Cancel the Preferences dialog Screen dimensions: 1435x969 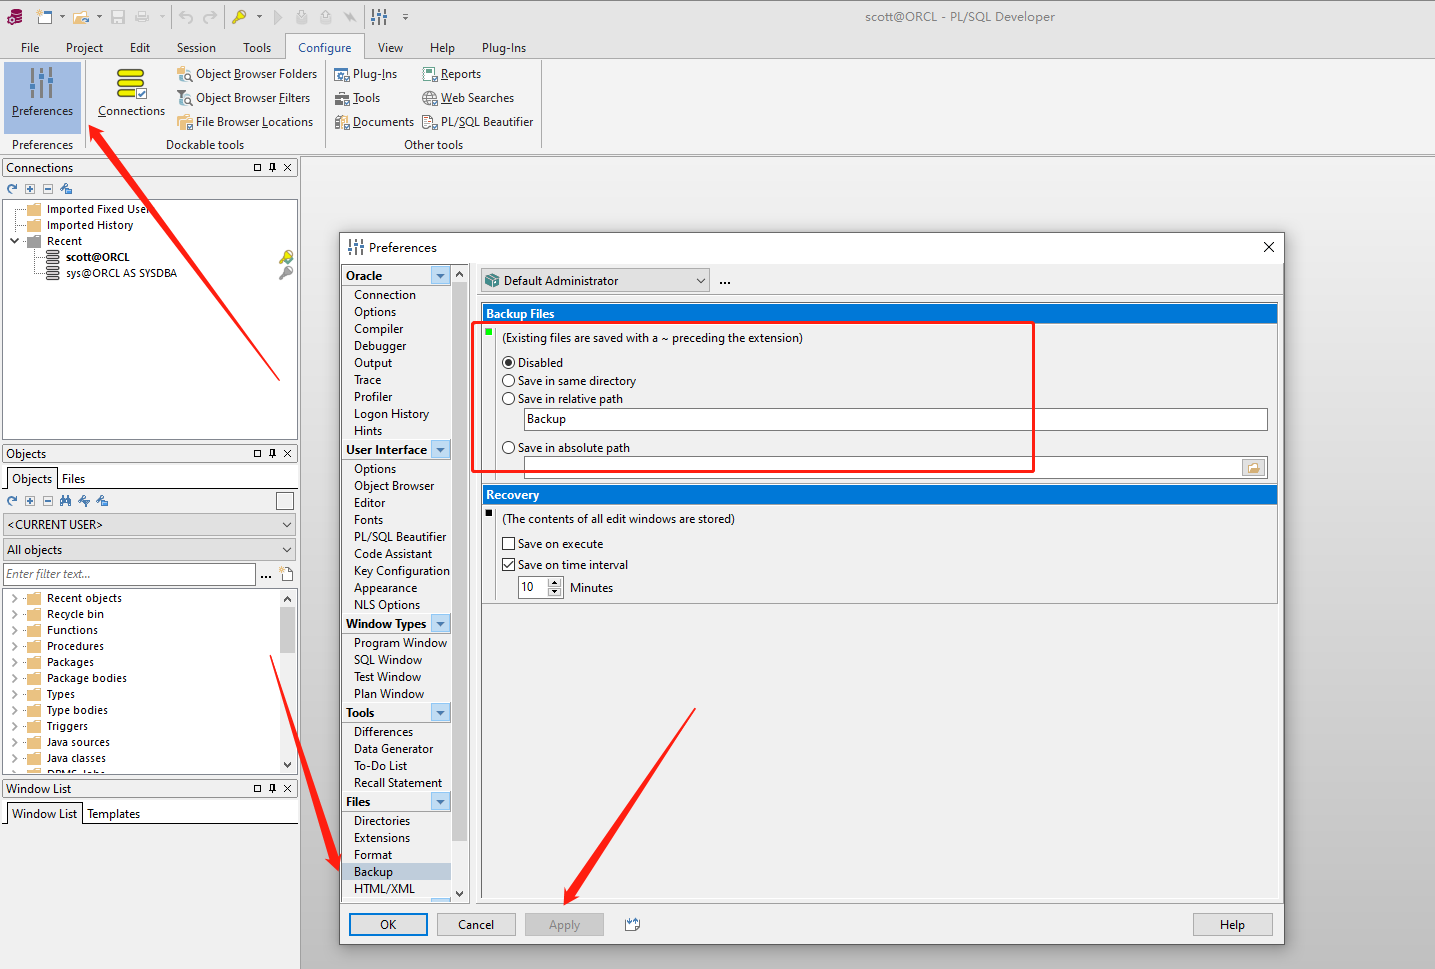(476, 925)
